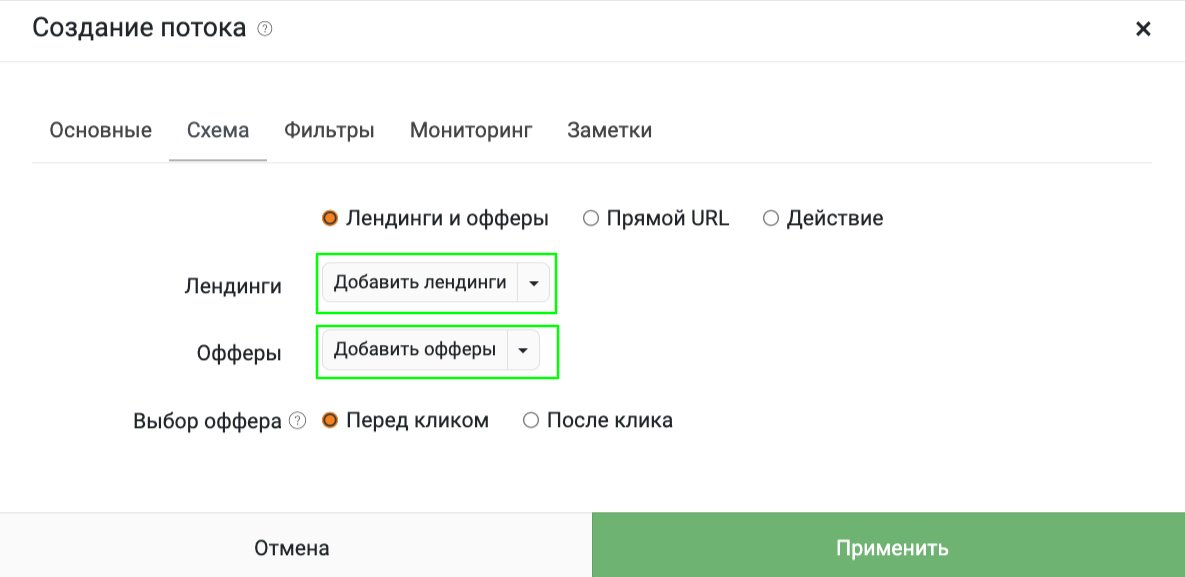Select Перед кликом for offer choice
This screenshot has width=1185, height=577.
(x=330, y=420)
